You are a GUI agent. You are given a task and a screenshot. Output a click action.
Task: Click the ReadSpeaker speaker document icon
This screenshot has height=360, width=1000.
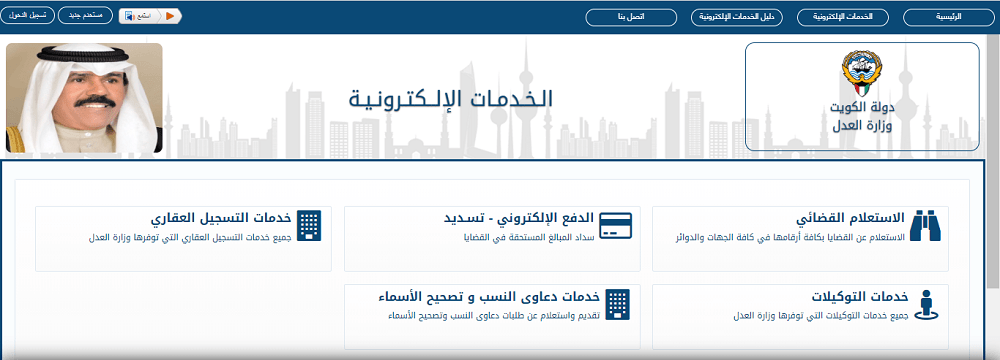tap(129, 16)
